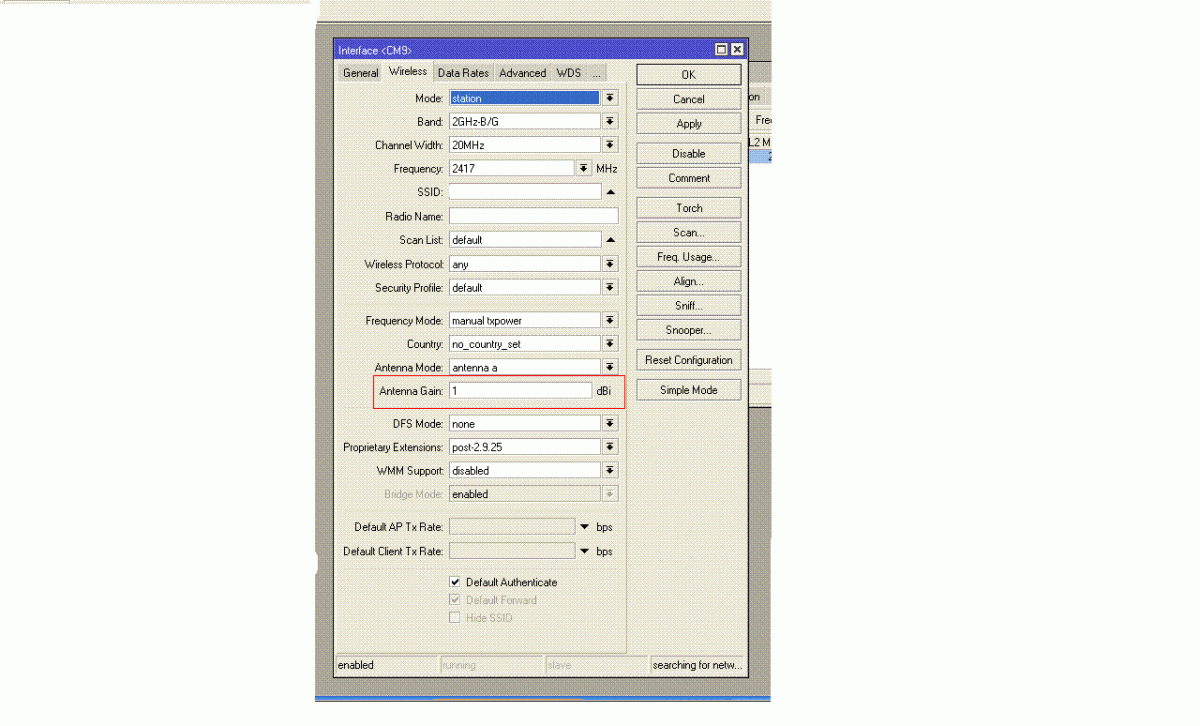Open the Advanced tab

coord(522,73)
